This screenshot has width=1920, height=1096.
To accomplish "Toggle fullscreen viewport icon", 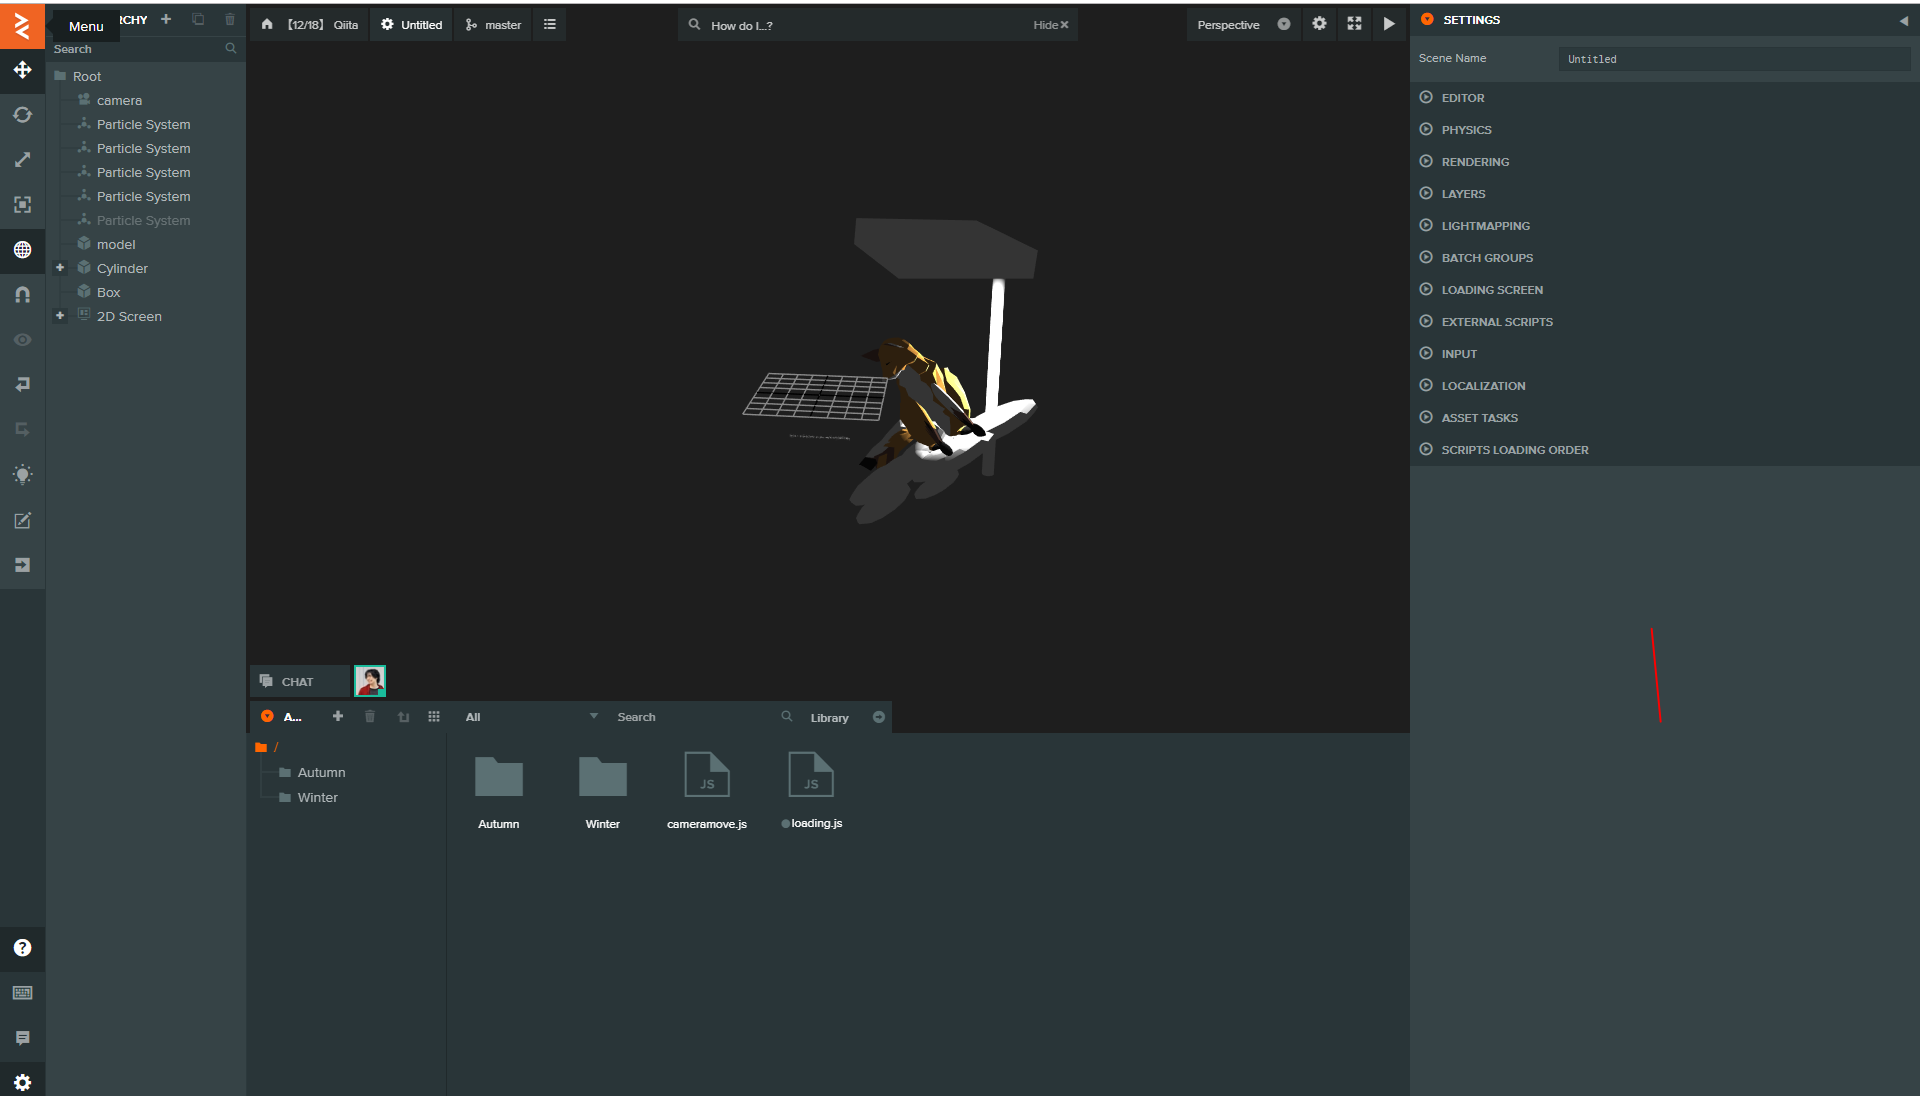I will (1354, 24).
